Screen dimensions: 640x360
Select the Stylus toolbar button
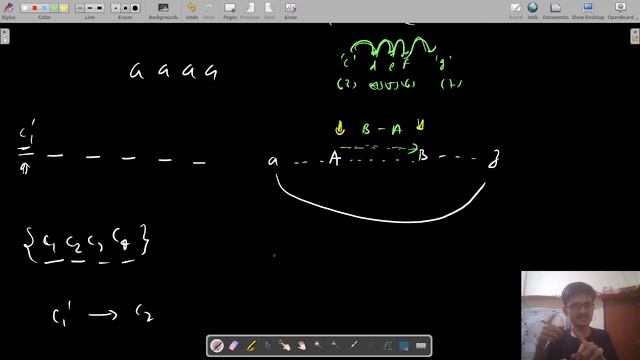[8, 10]
